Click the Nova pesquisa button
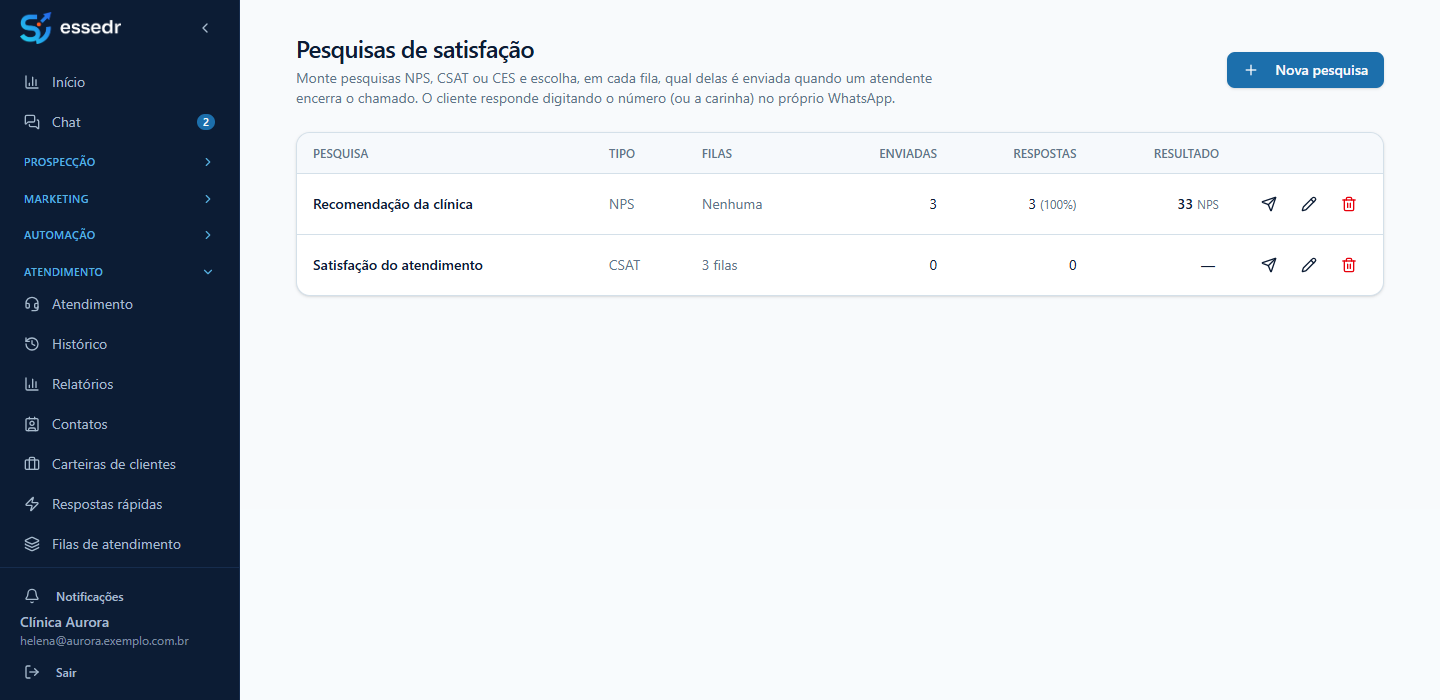Viewport: 1440px width, 700px height. [1305, 70]
